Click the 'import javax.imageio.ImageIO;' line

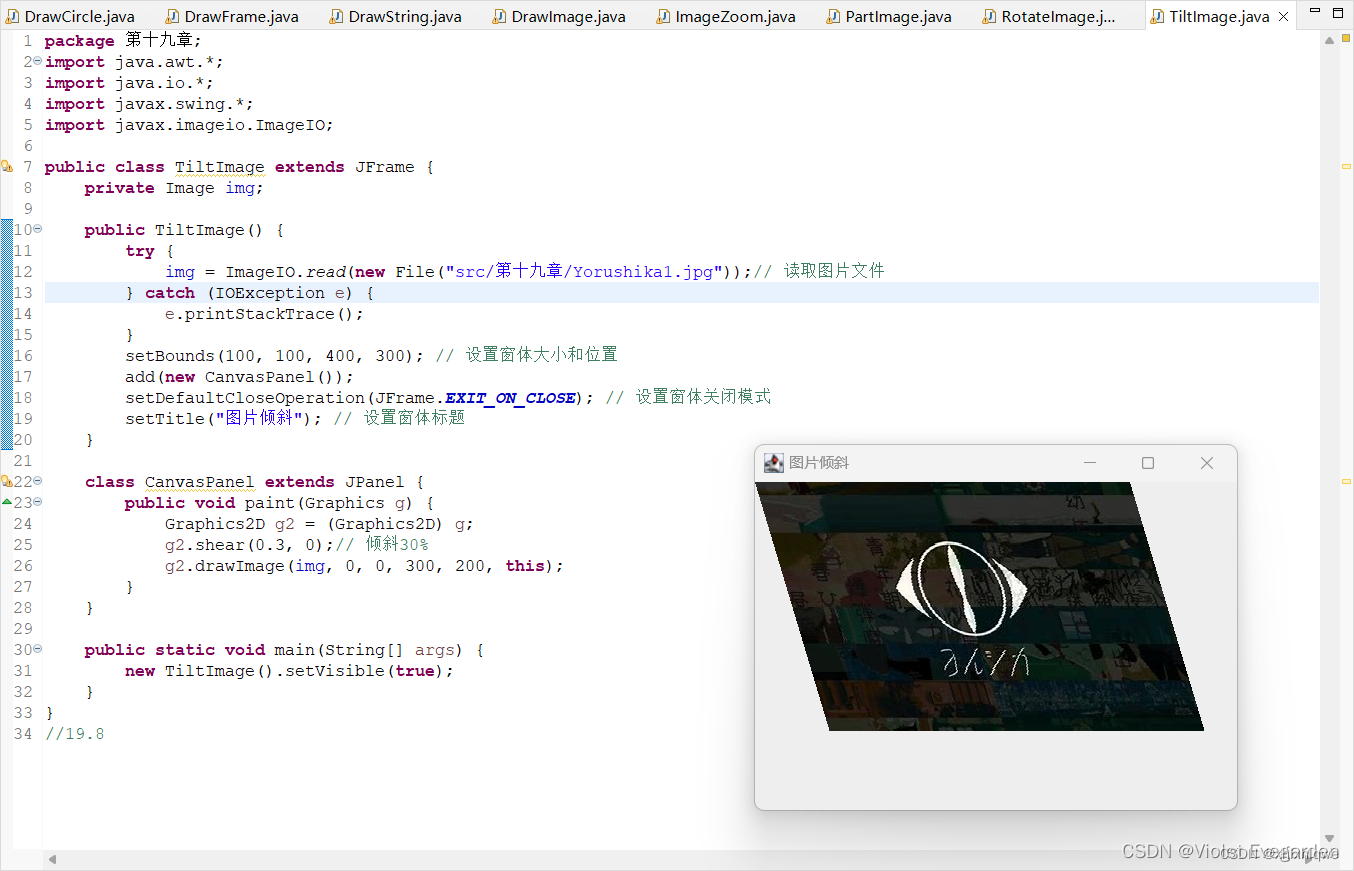pyautogui.click(x=189, y=125)
